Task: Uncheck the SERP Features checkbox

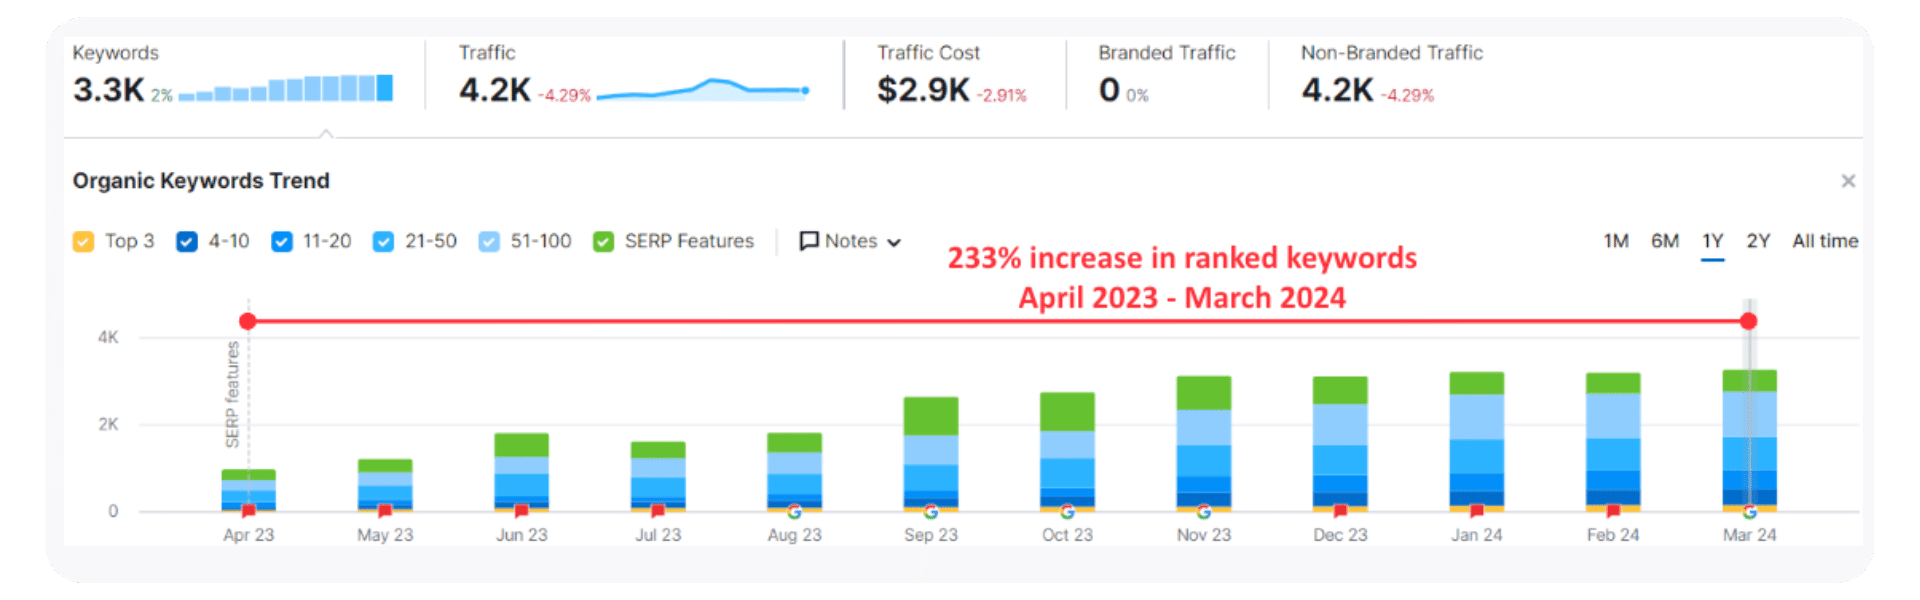Action: 603,242
